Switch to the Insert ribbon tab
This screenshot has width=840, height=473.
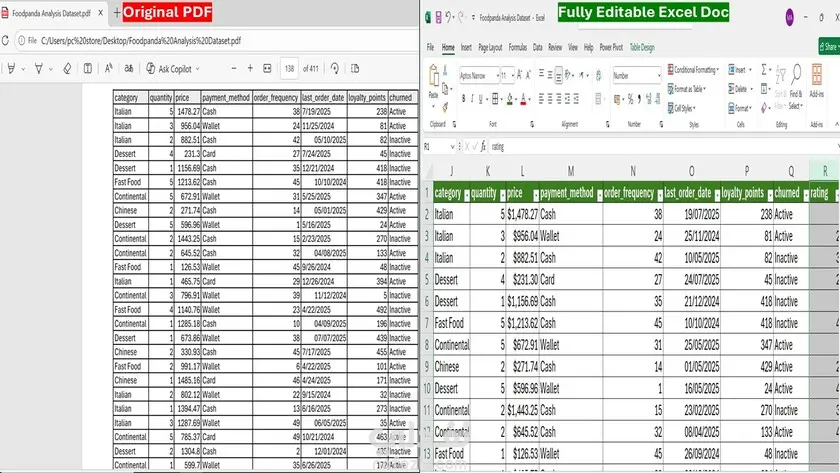pos(466,47)
